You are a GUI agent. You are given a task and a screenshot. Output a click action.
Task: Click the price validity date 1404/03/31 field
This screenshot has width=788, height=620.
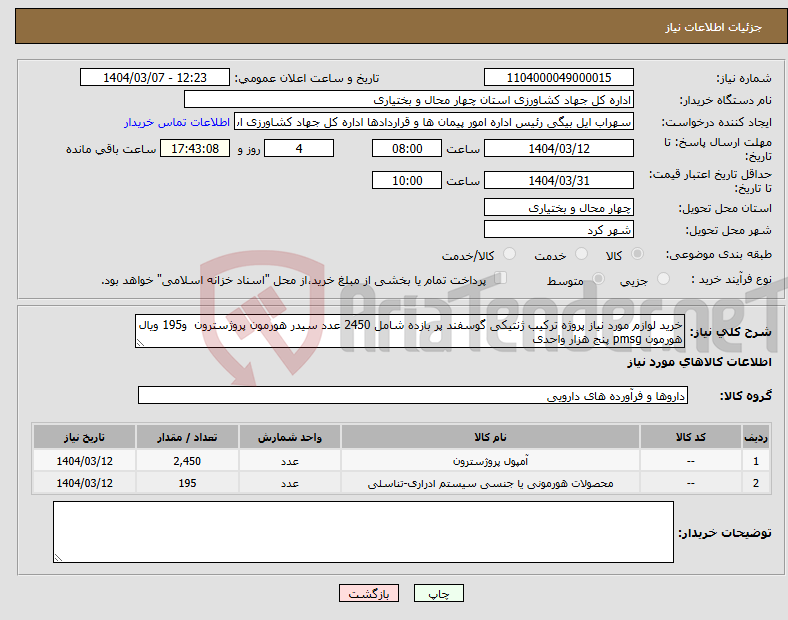pyautogui.click(x=558, y=180)
